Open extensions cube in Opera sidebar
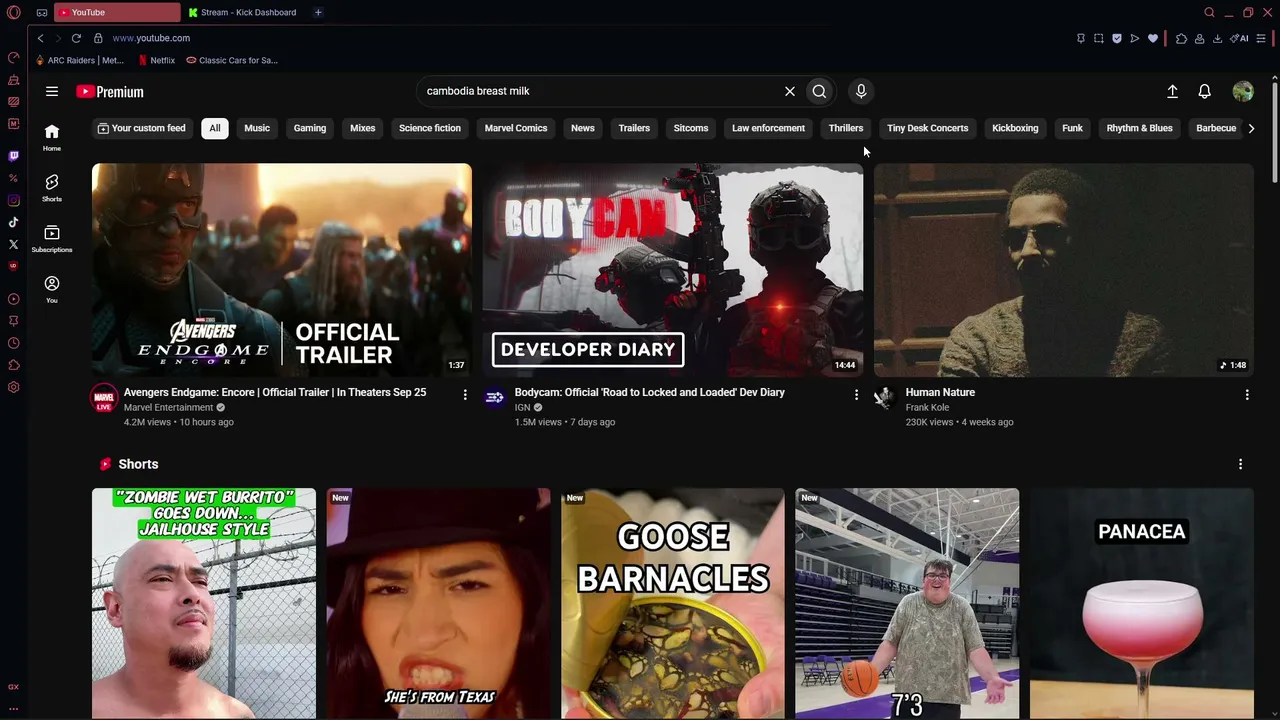This screenshot has height=720, width=1280. click(14, 365)
